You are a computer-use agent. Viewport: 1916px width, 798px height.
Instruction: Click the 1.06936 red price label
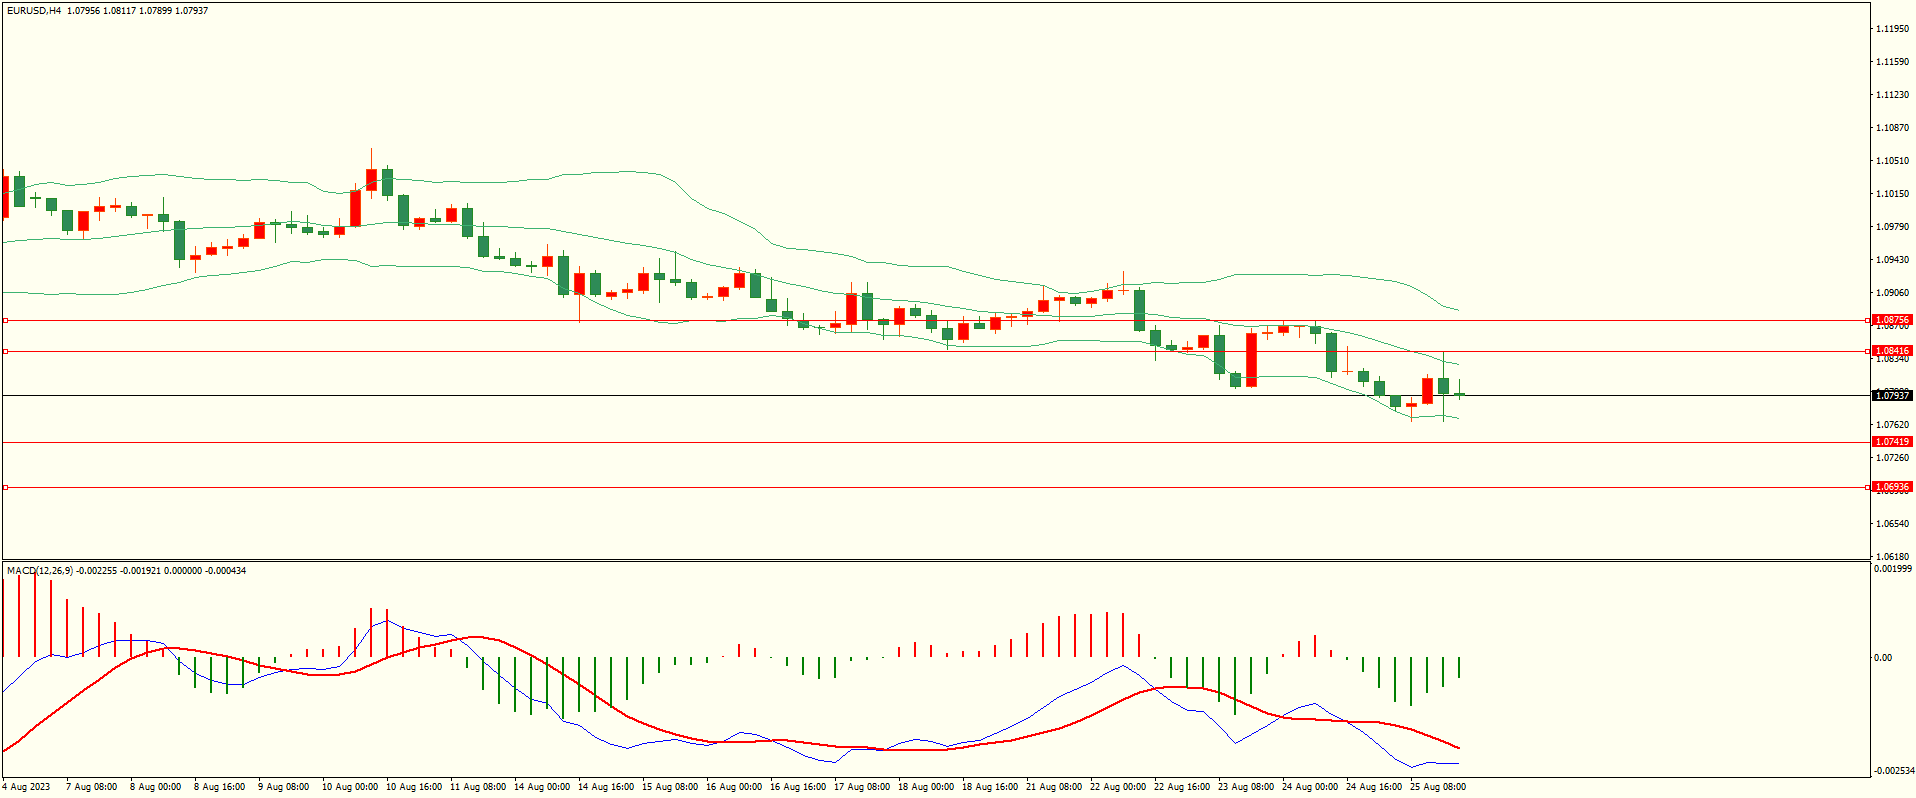[1891, 487]
